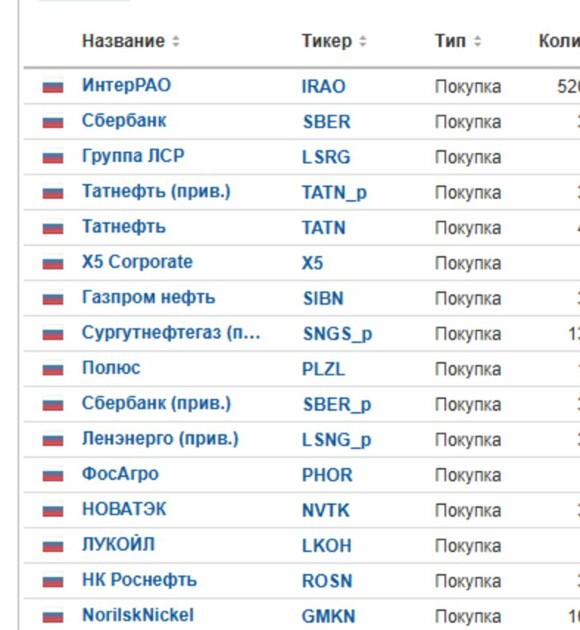Click the flag icon beside Полюс
The width and height of the screenshot is (580, 630).
pos(53,369)
